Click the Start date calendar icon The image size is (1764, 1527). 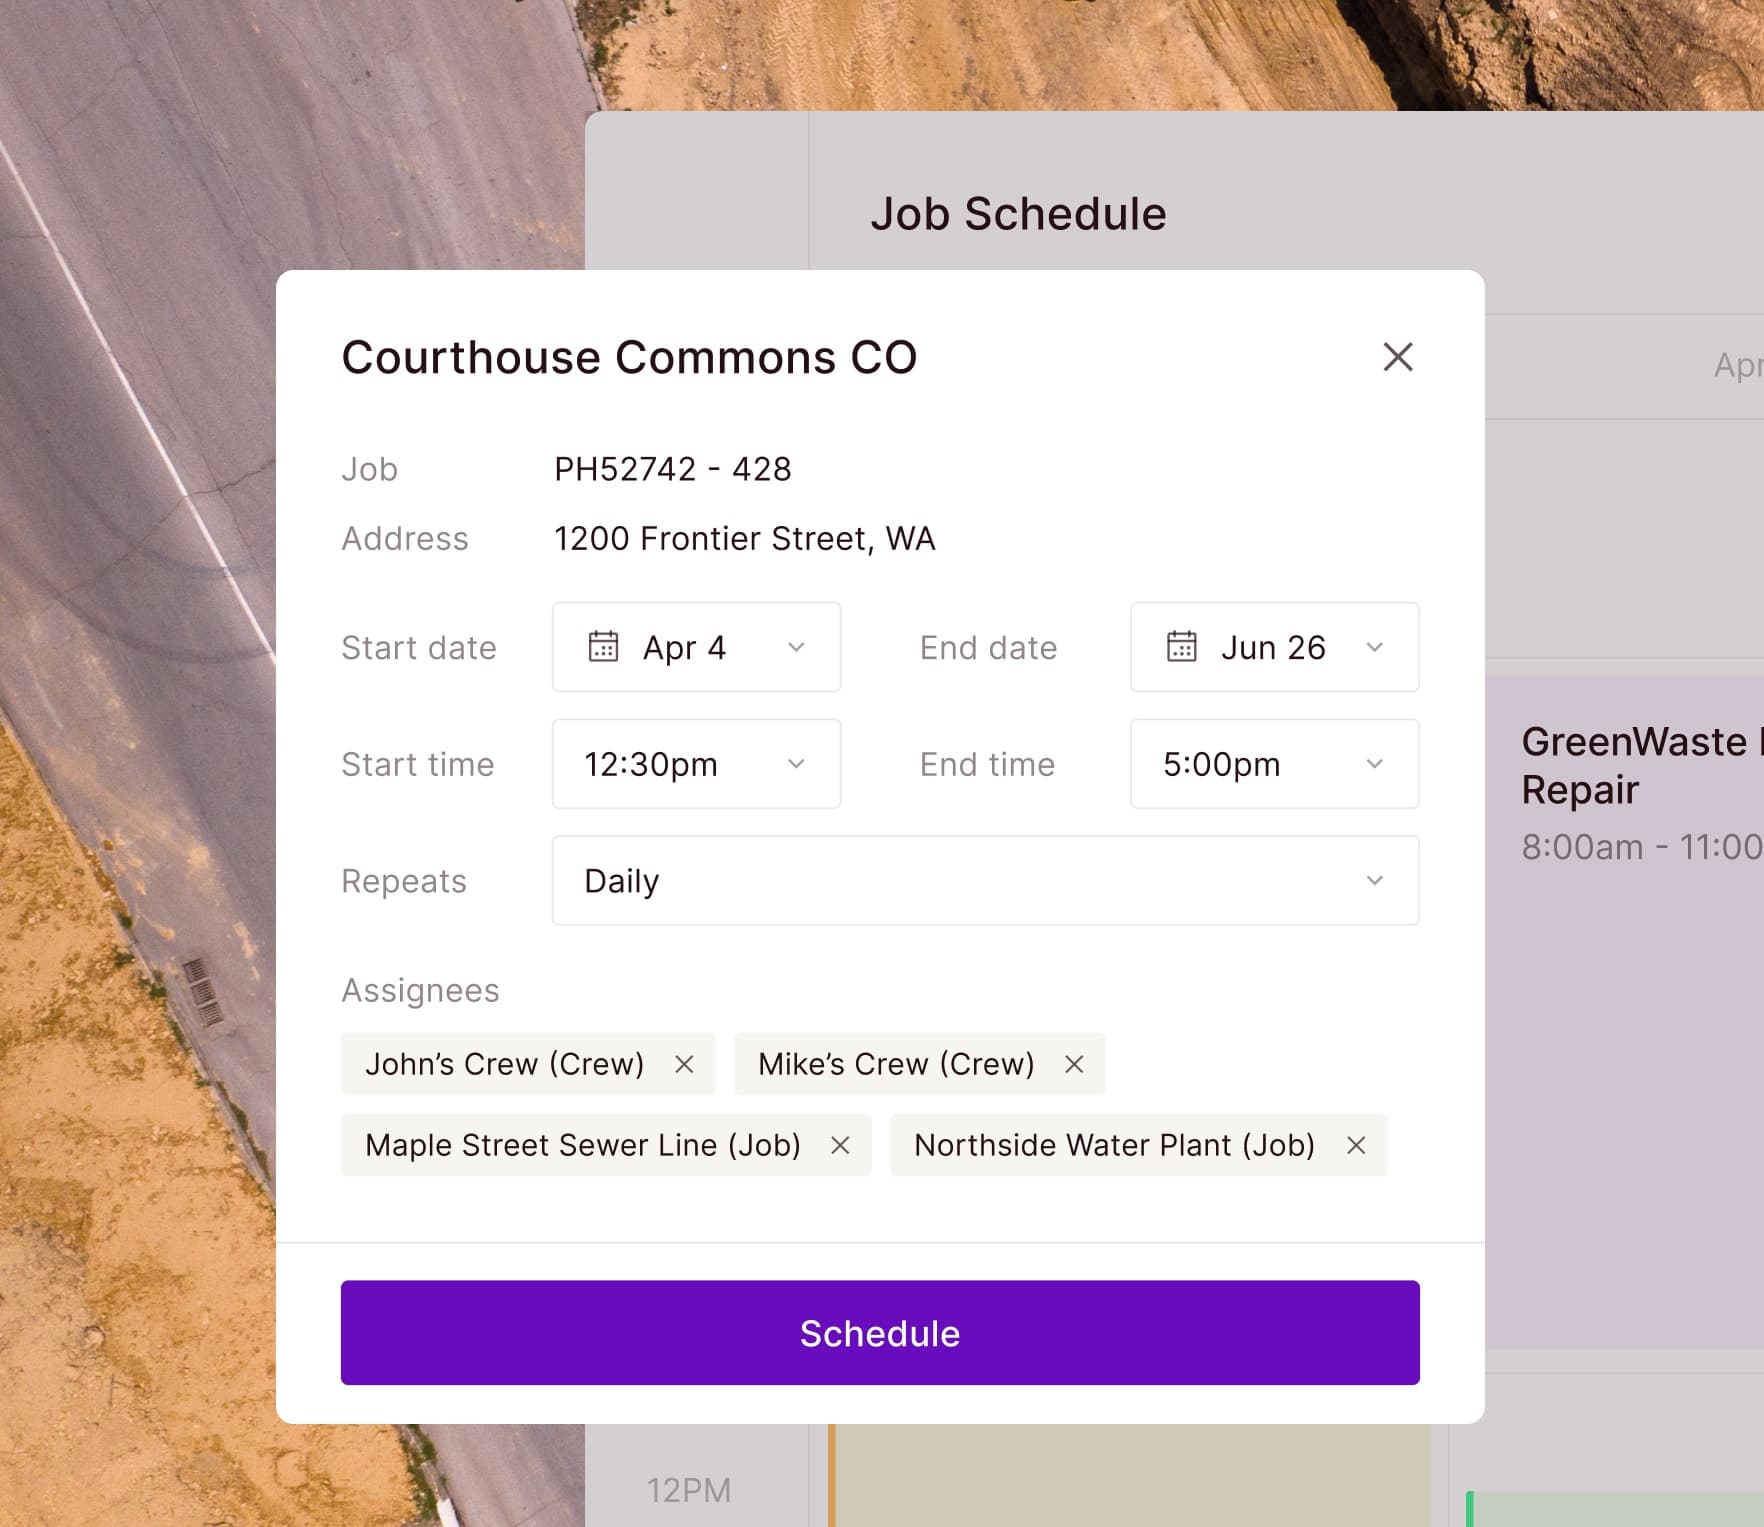603,647
